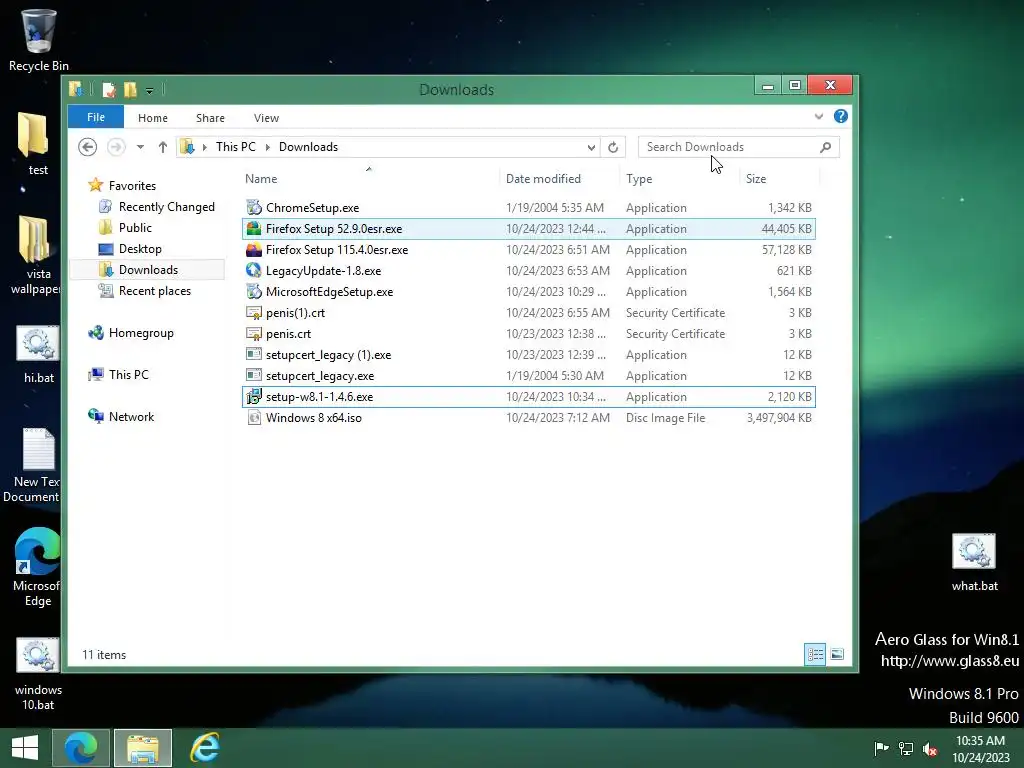Select Recycle Bin on desktop

tap(39, 40)
